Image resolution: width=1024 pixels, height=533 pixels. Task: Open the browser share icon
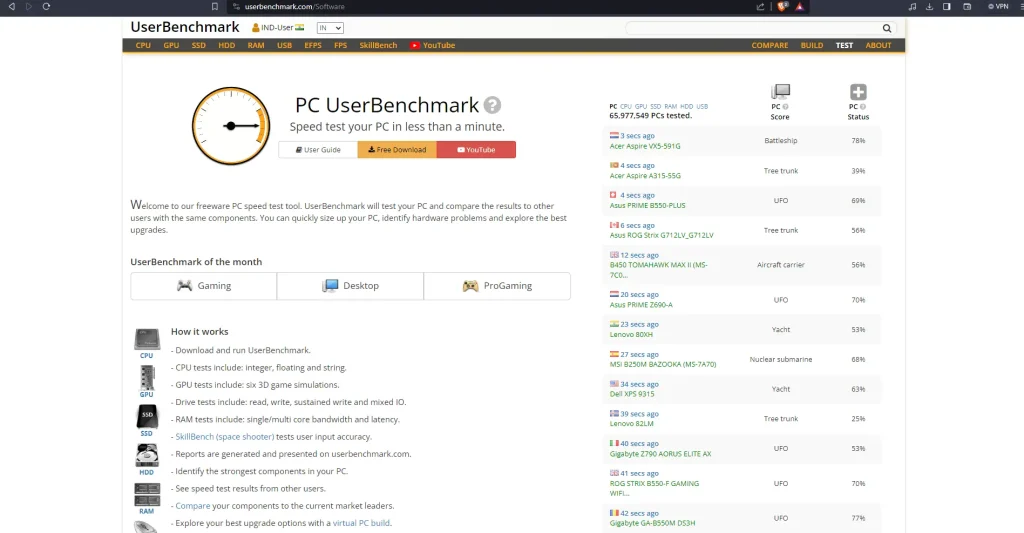click(x=760, y=7)
